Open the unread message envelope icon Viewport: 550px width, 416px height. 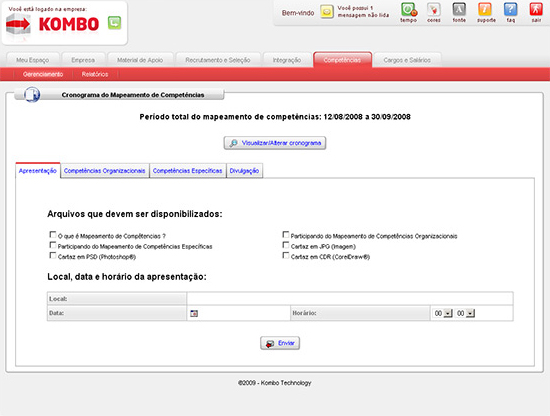coord(327,12)
